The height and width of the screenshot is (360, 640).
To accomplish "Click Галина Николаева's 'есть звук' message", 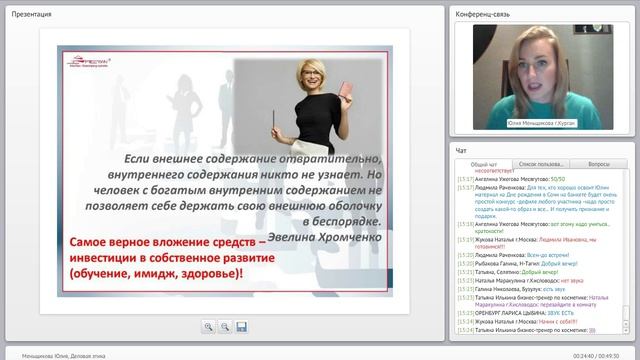I will pyautogui.click(x=554, y=289).
